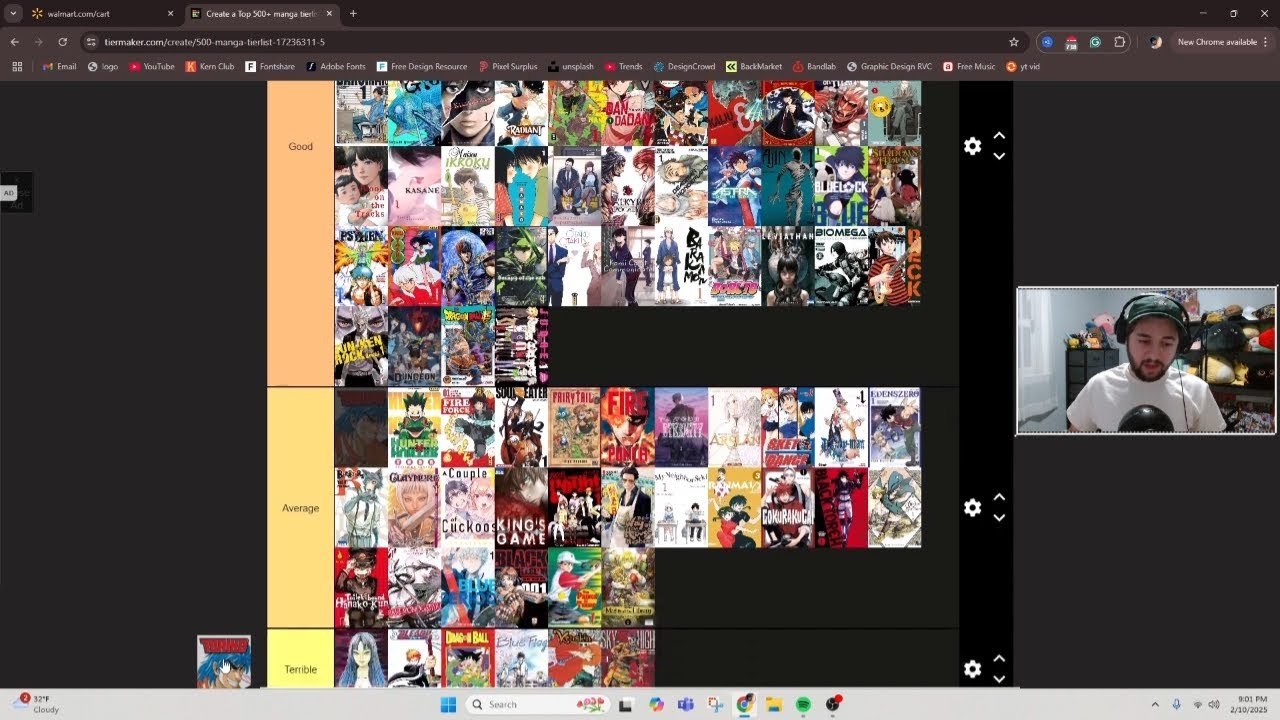
Task: Open Copilot from the taskbar
Action: (656, 704)
